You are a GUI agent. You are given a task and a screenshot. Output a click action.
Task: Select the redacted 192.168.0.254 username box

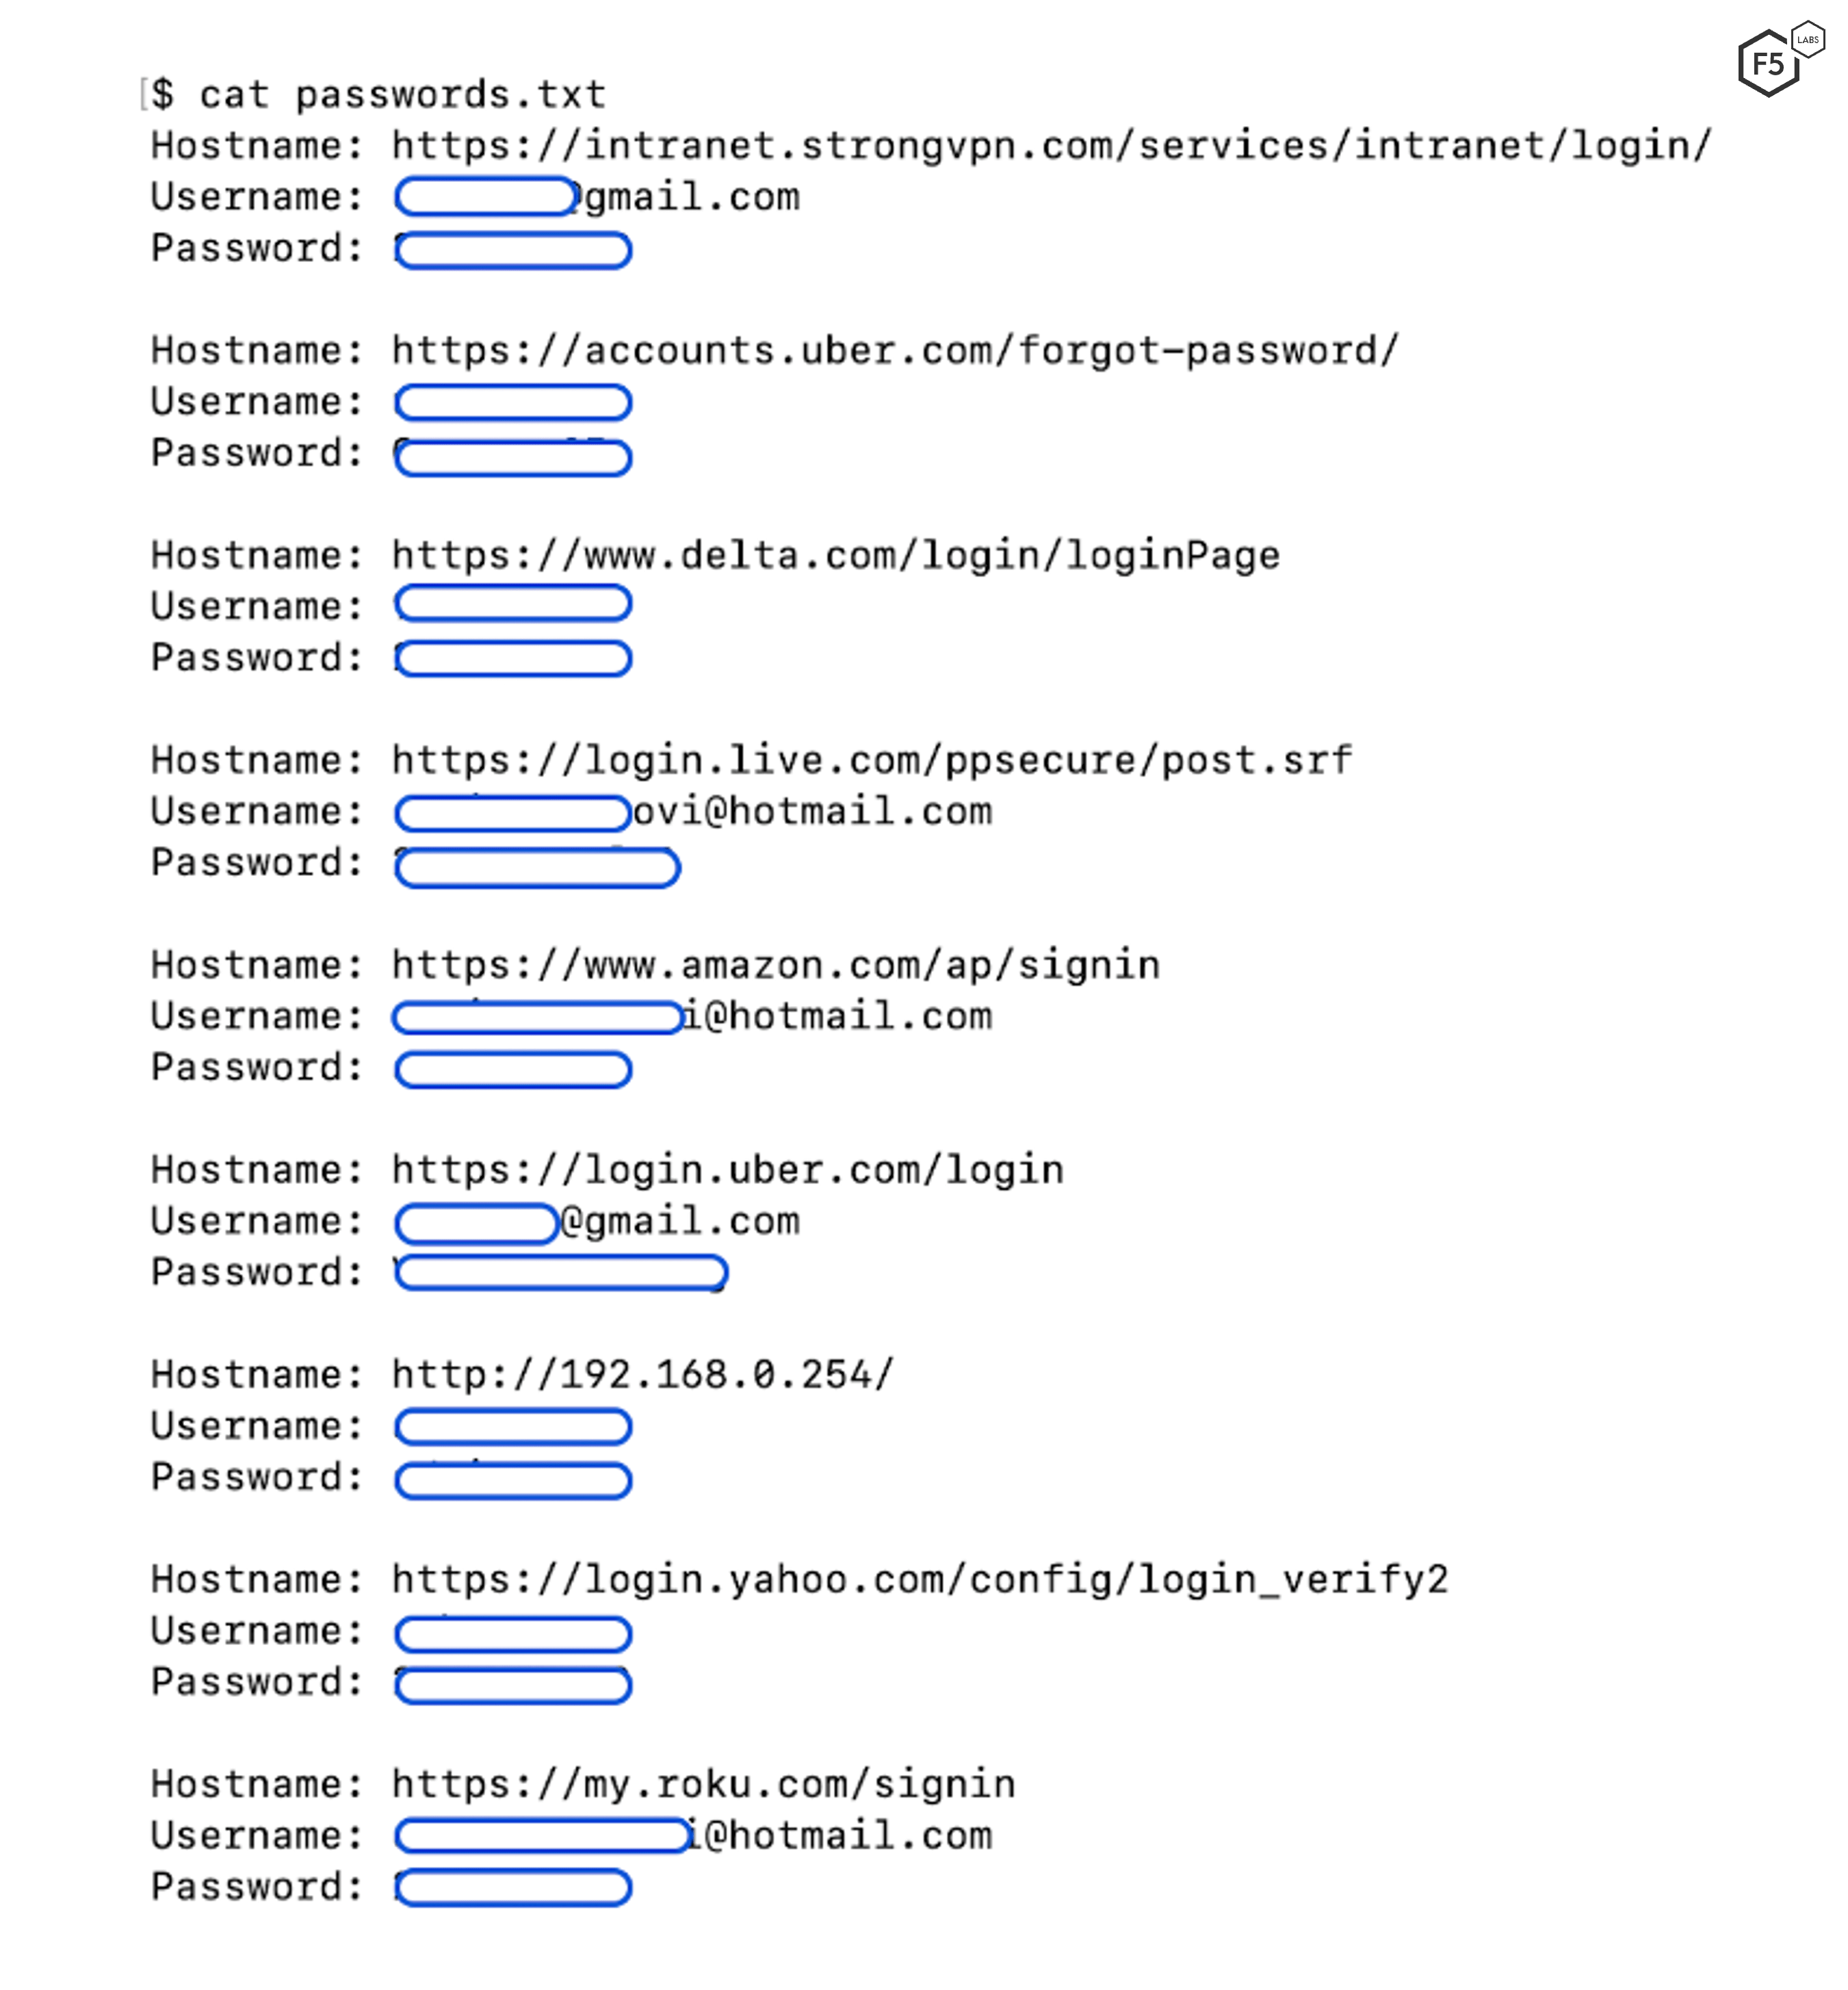click(x=513, y=1427)
